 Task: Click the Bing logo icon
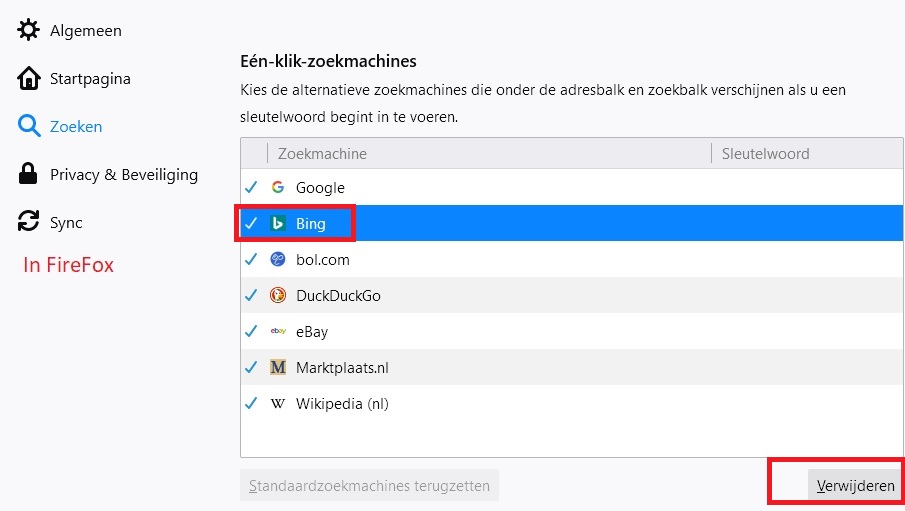[278, 223]
